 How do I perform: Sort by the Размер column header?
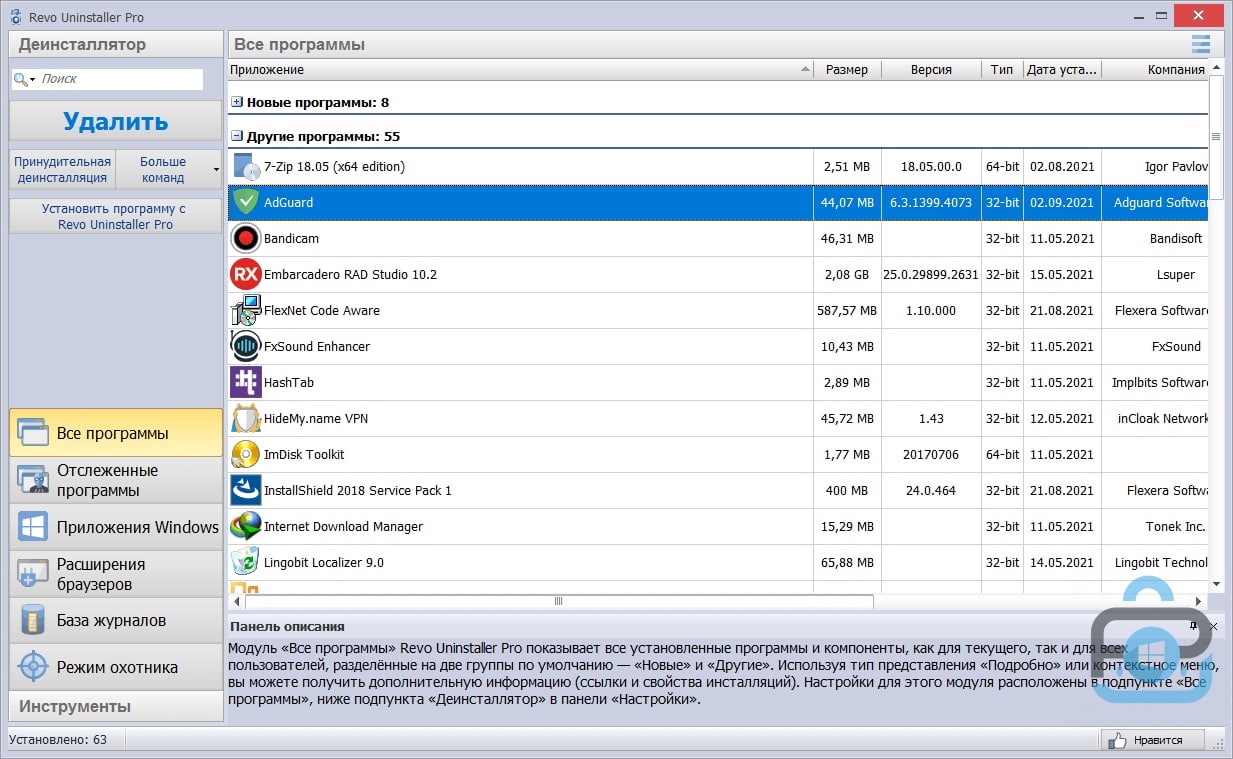point(847,69)
